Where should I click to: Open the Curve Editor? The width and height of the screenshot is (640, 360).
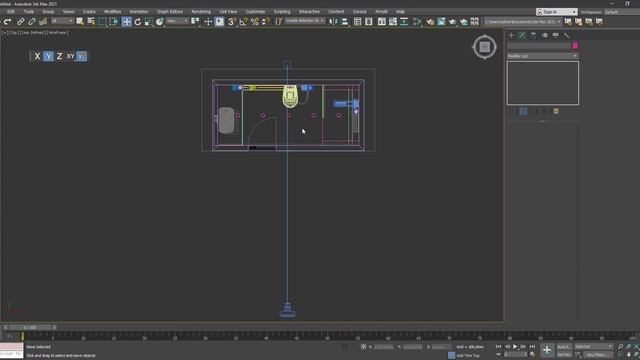point(393,22)
